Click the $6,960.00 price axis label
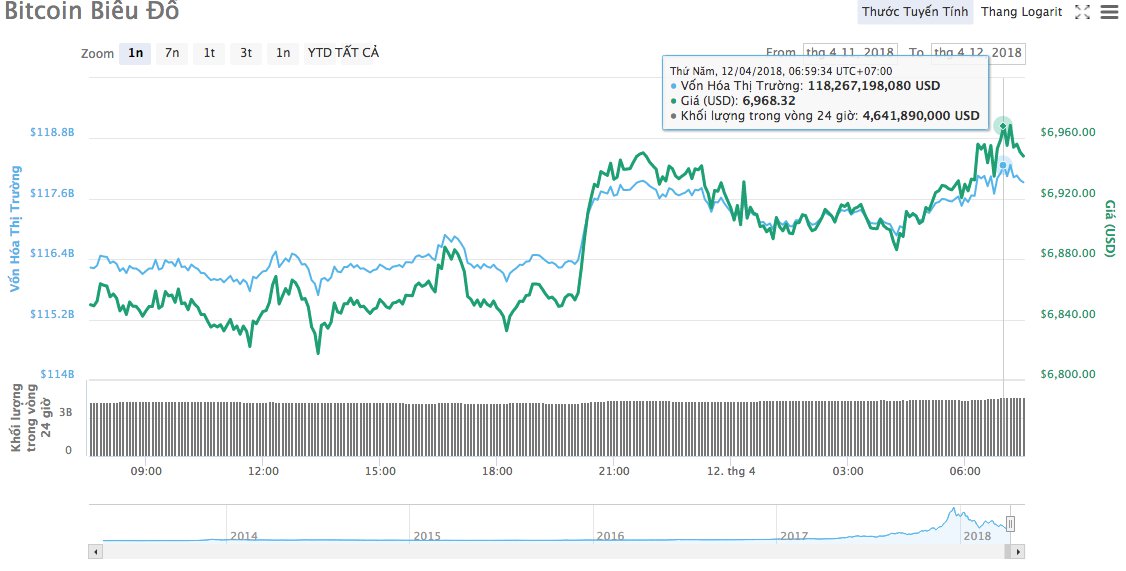 1068,132
